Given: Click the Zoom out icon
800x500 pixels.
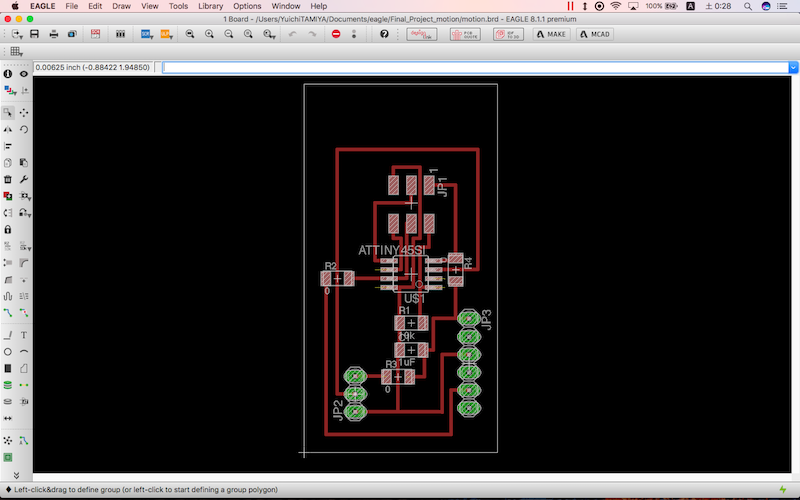Looking at the screenshot, I should coord(229,34).
